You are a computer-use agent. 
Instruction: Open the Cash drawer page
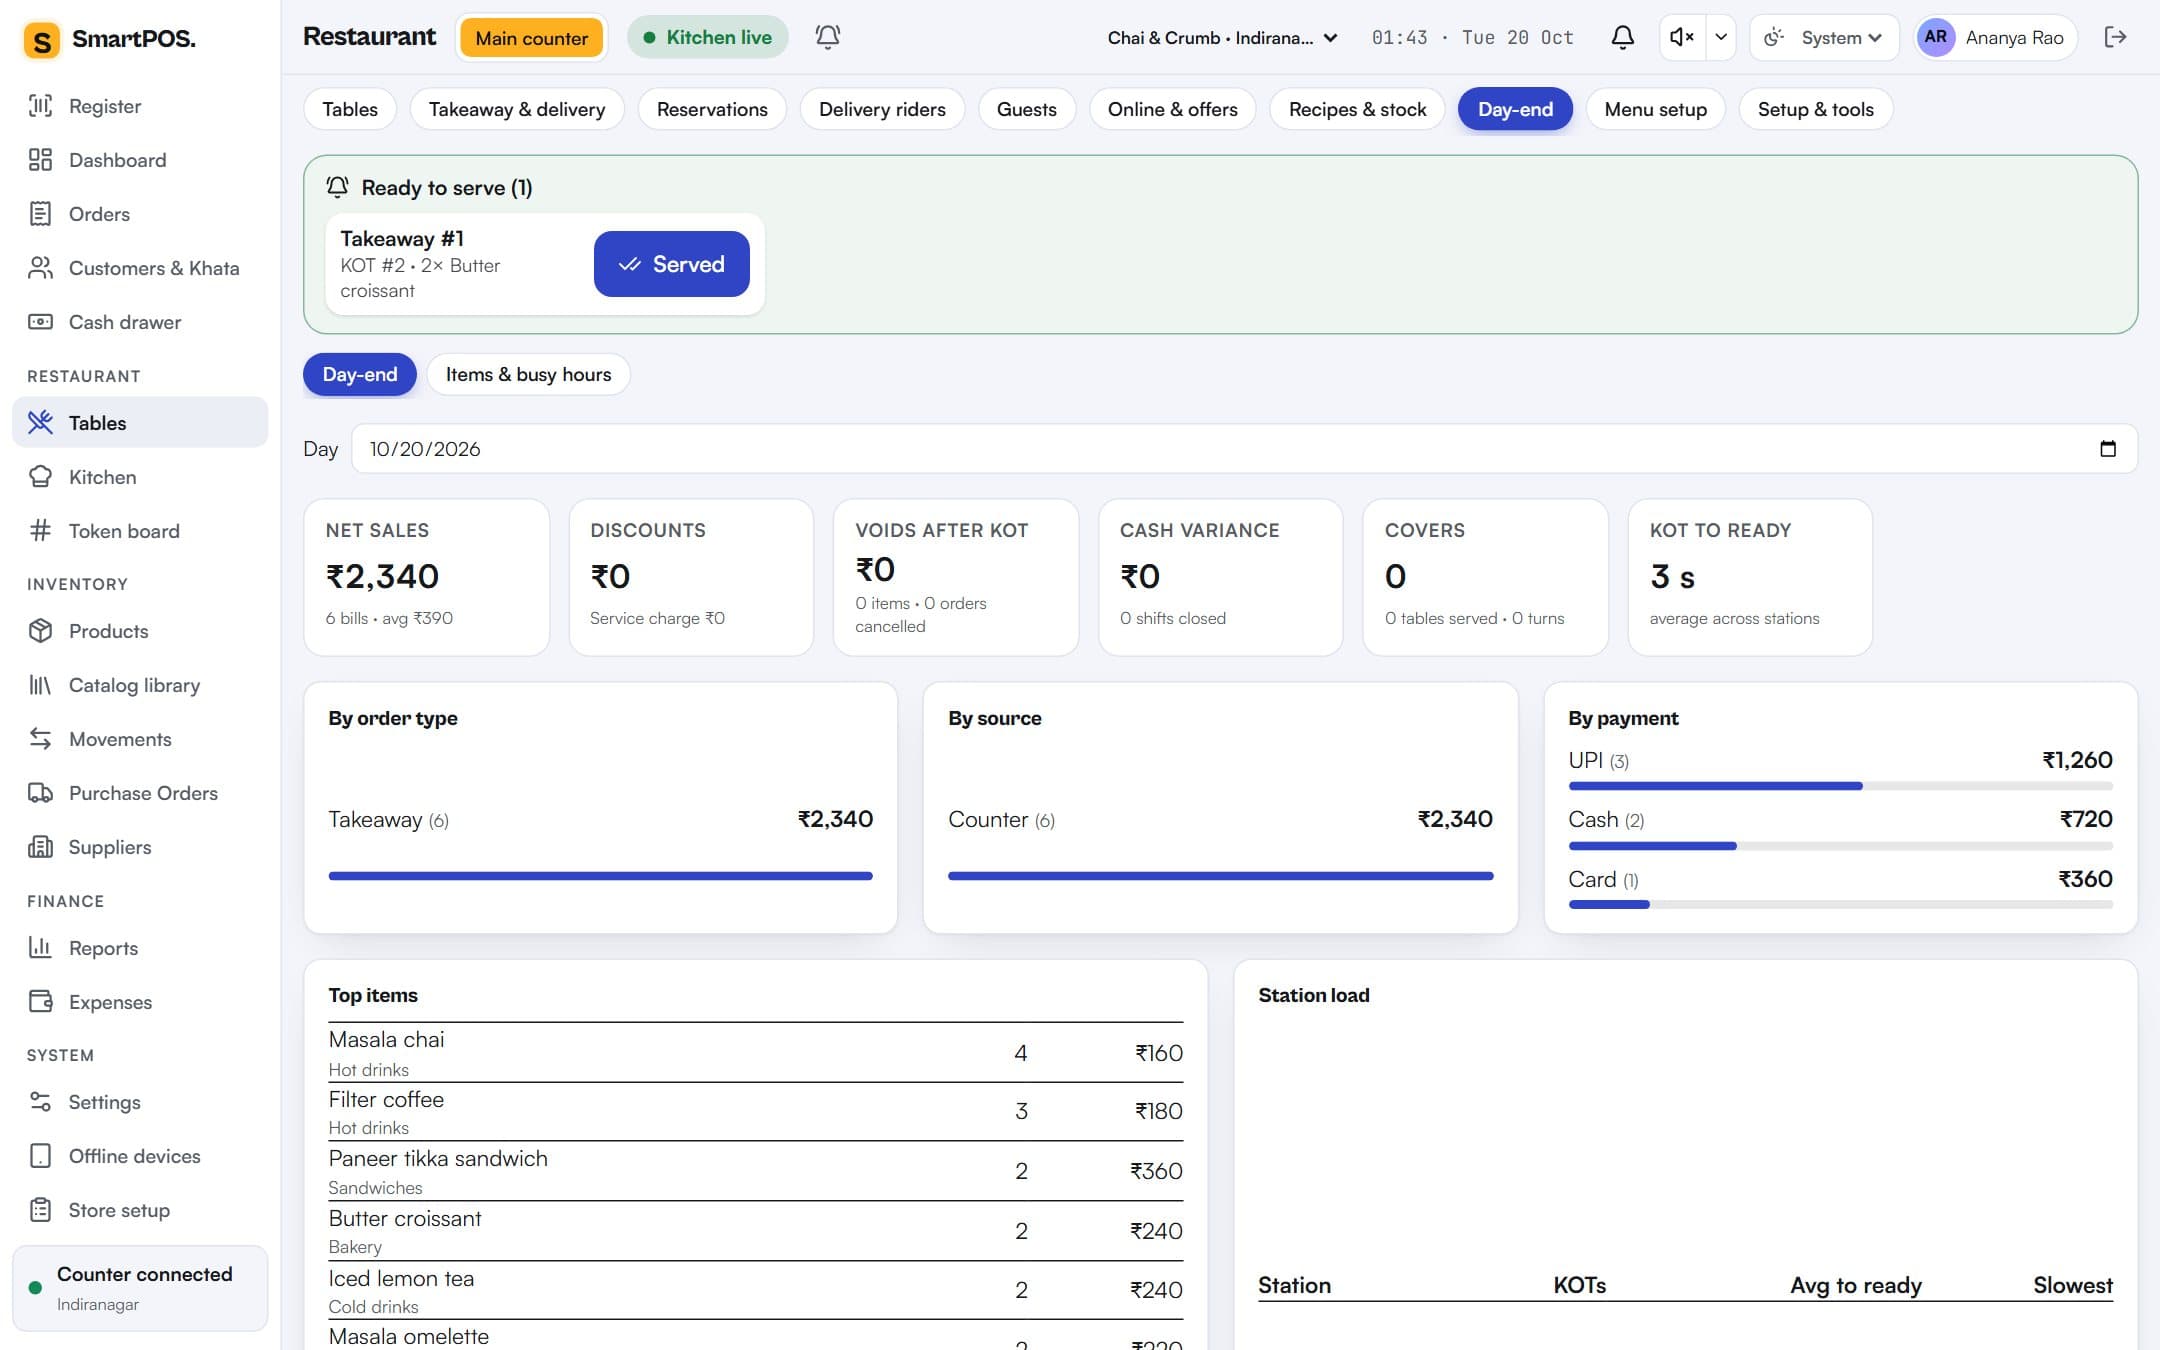tap(140, 322)
